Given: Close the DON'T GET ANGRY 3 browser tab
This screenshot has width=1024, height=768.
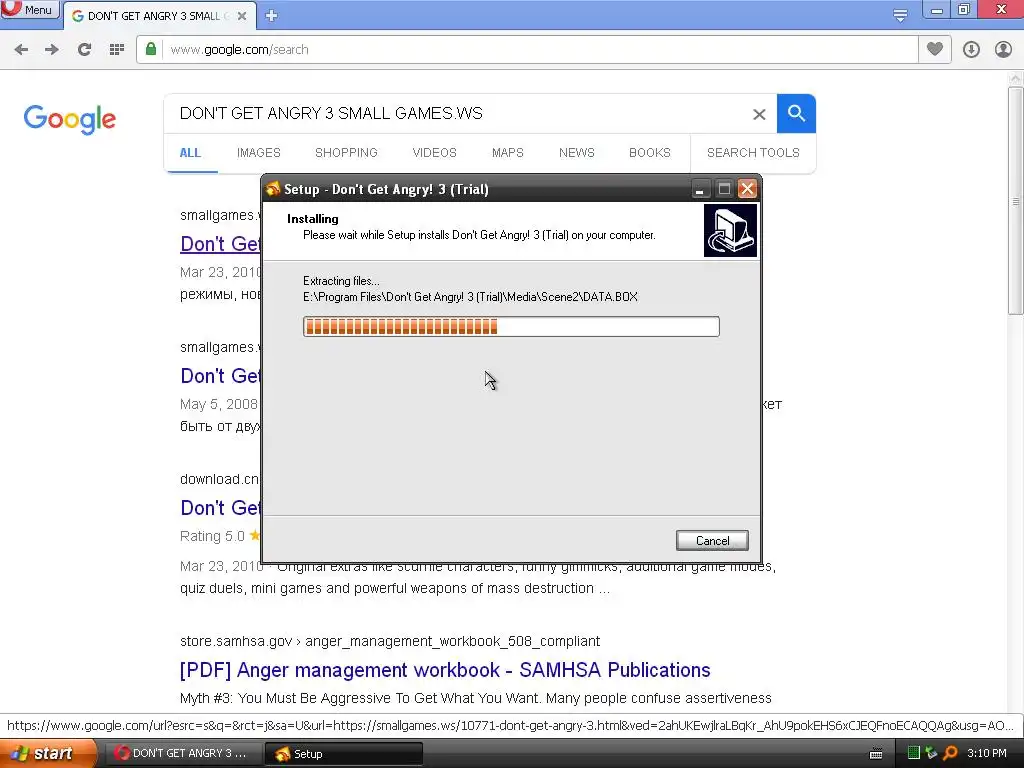Looking at the screenshot, I should point(242,16).
